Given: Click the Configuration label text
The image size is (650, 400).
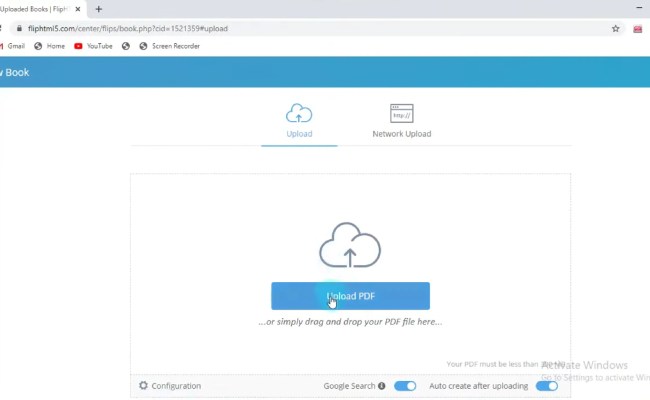Looking at the screenshot, I should (x=176, y=386).
